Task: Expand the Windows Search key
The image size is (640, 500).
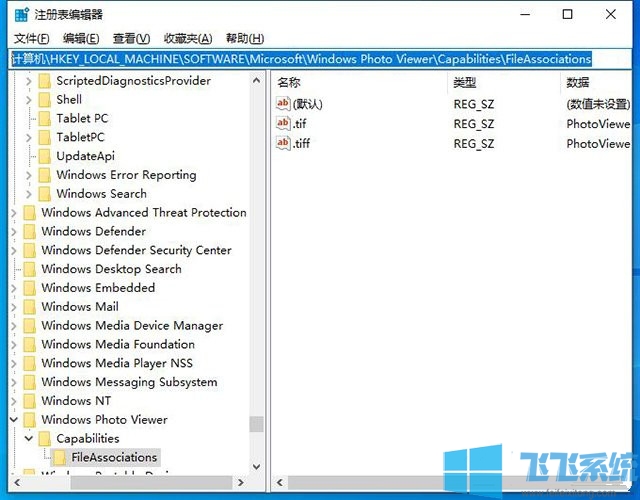Action: (x=29, y=194)
